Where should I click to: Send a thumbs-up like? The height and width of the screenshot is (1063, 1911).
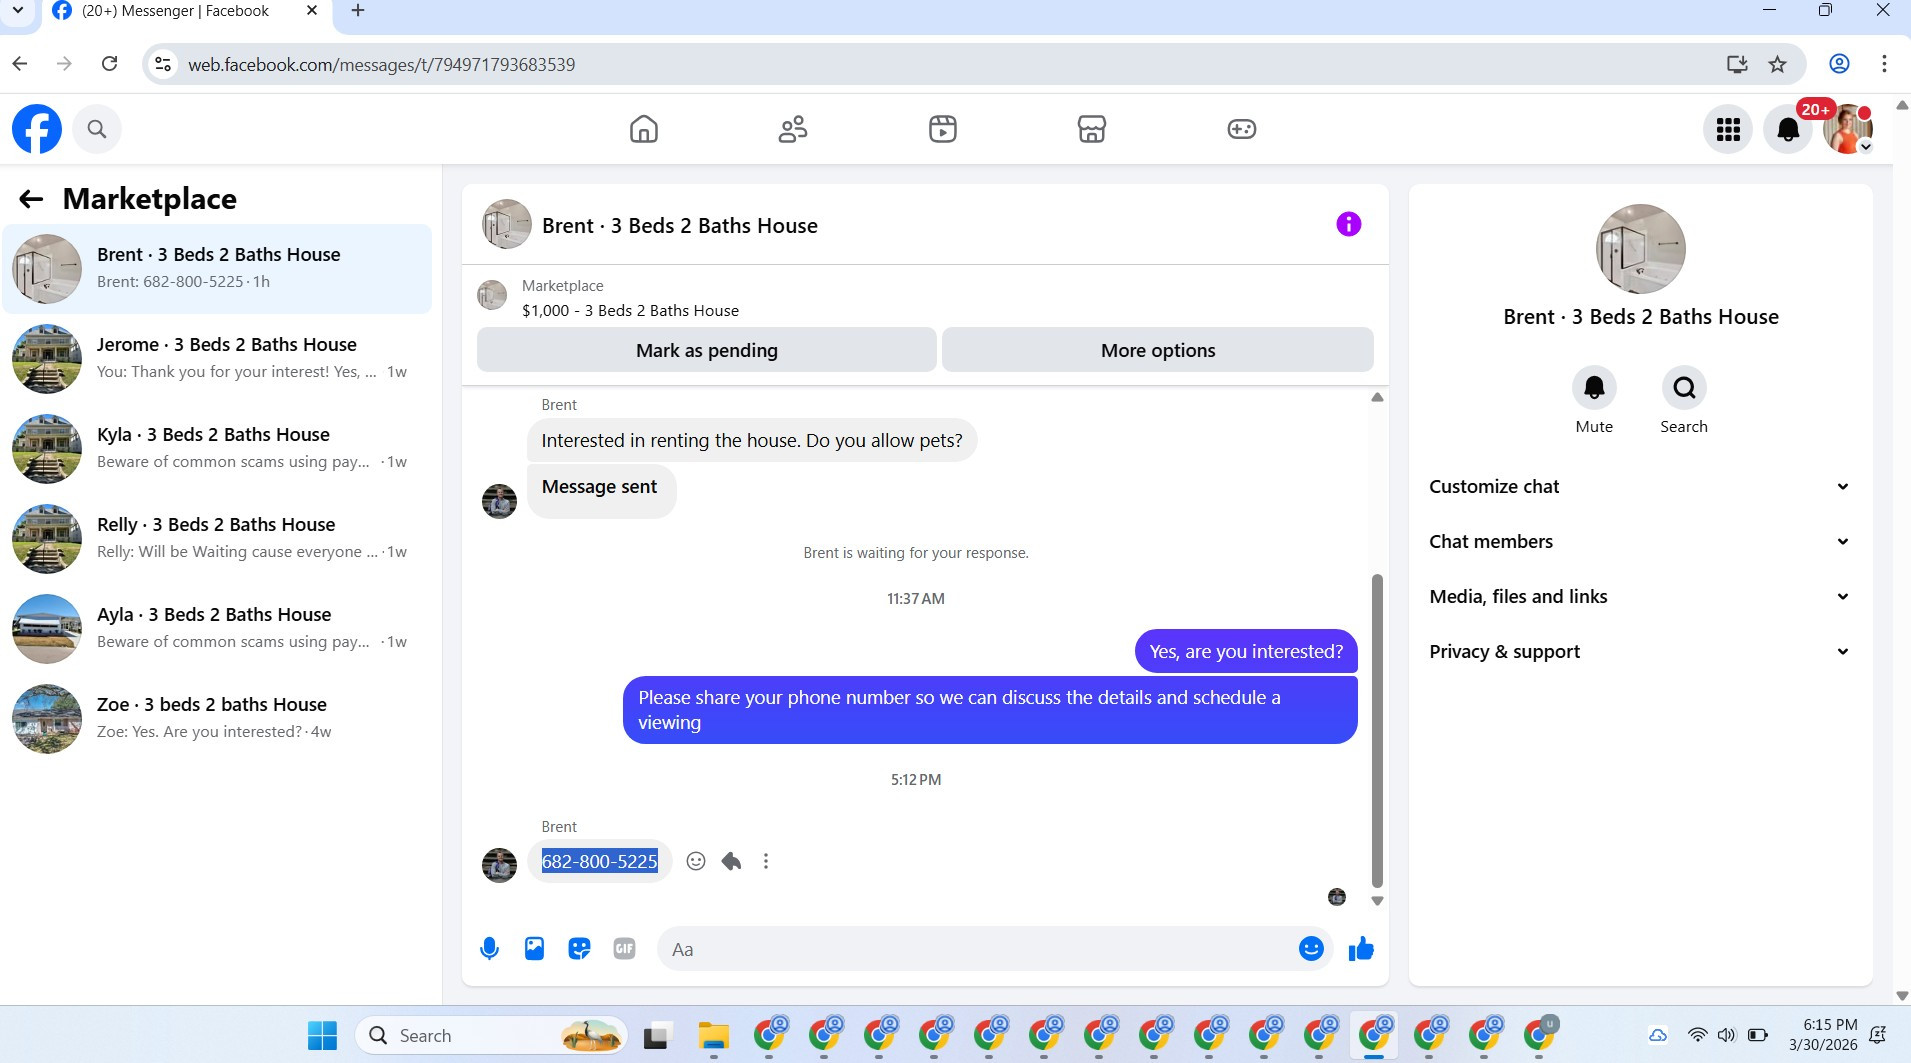(1361, 949)
